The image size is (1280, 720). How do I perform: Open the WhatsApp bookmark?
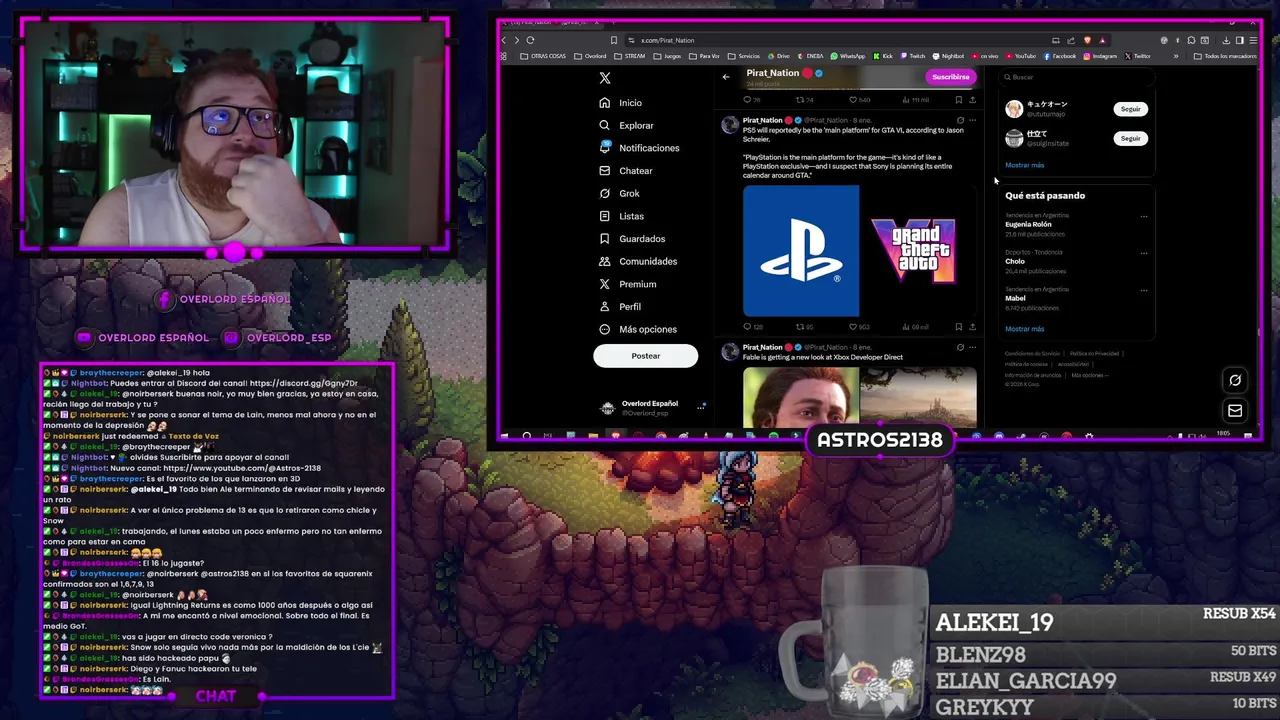pos(847,56)
